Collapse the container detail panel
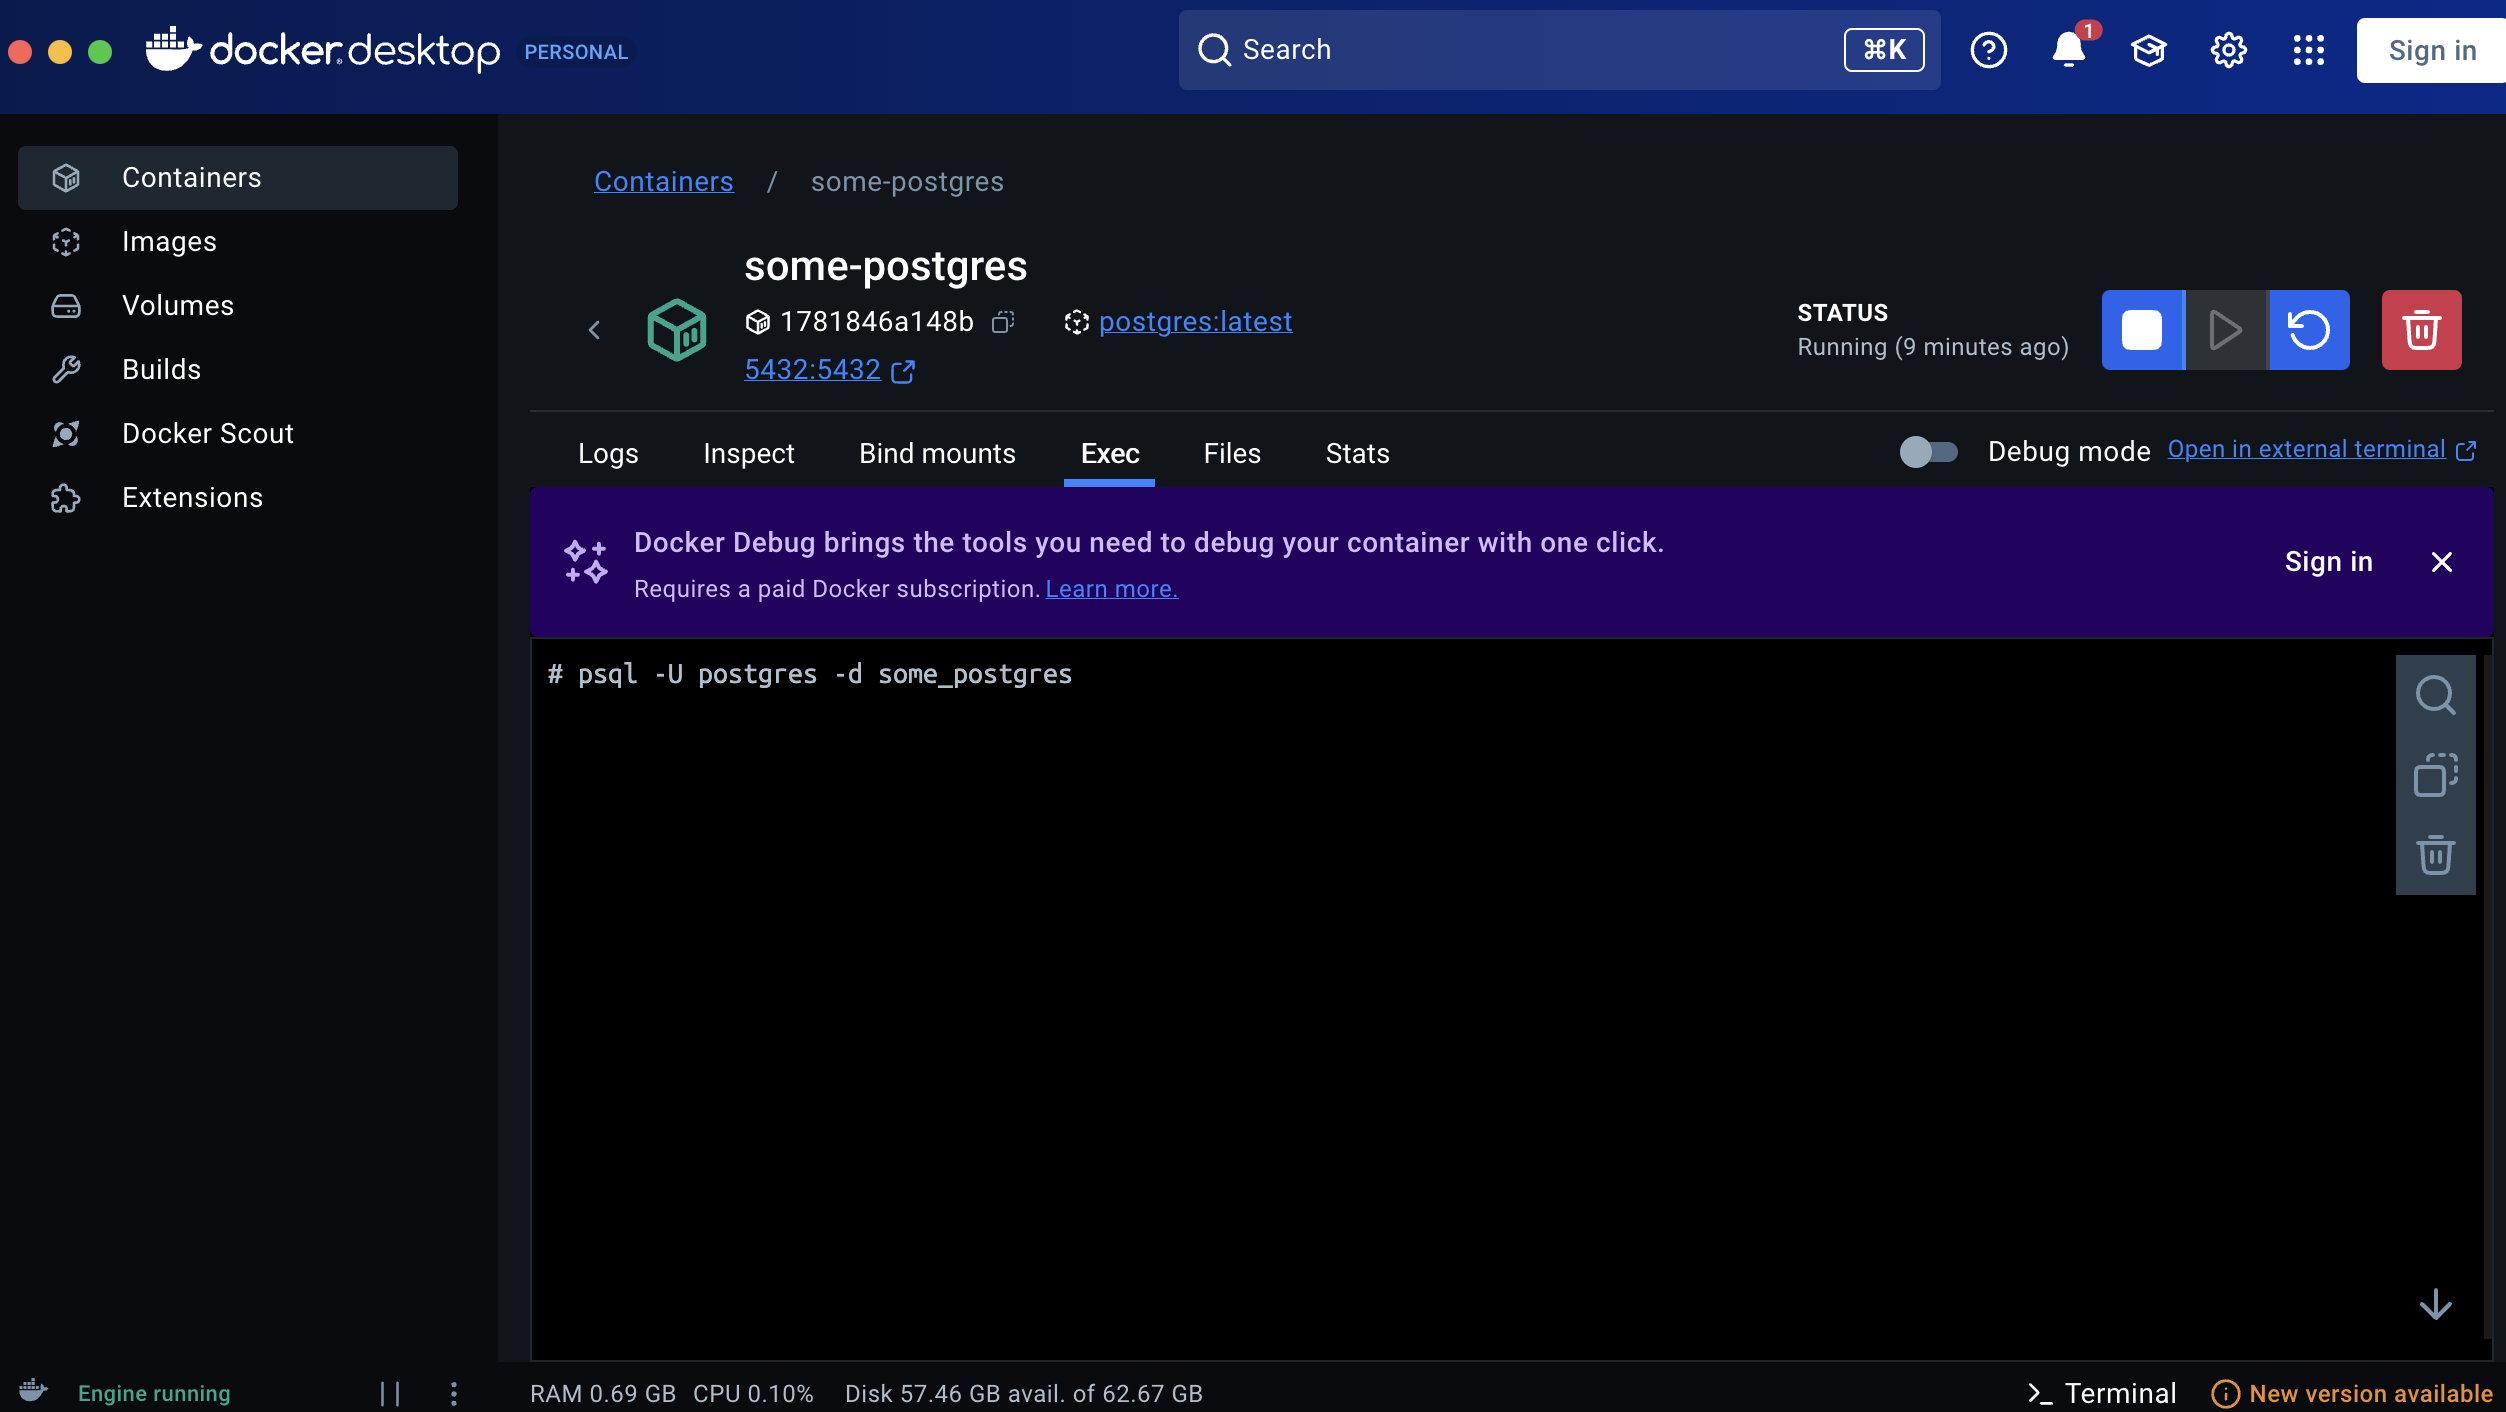Screen dimensions: 2506x1412 (x=594, y=329)
